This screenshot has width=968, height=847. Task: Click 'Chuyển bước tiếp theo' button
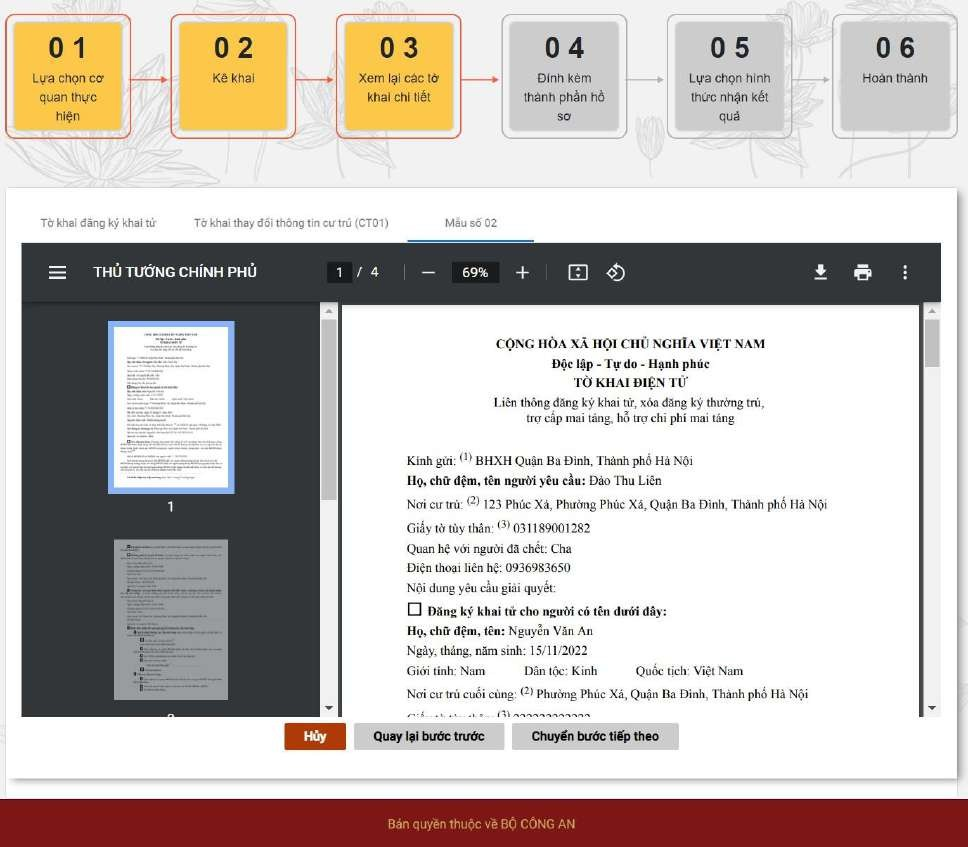click(595, 736)
